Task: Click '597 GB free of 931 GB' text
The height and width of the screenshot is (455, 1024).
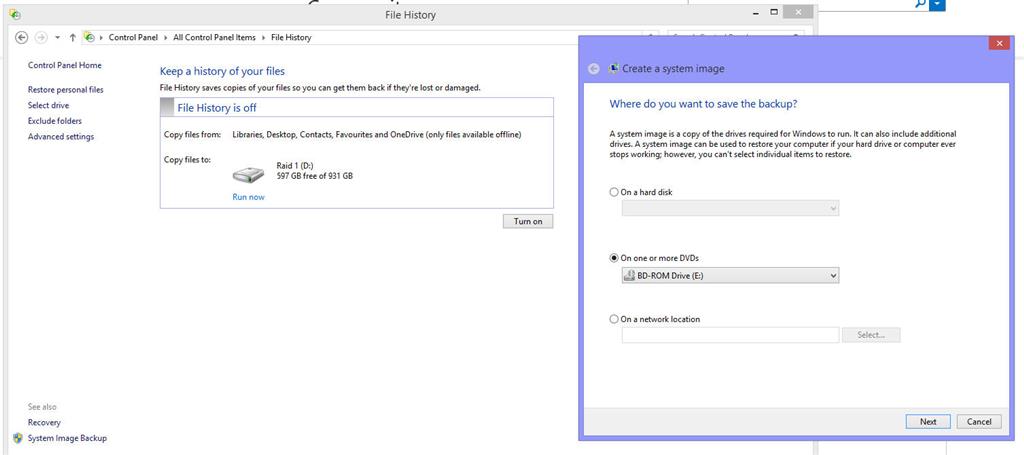Action: pos(315,176)
